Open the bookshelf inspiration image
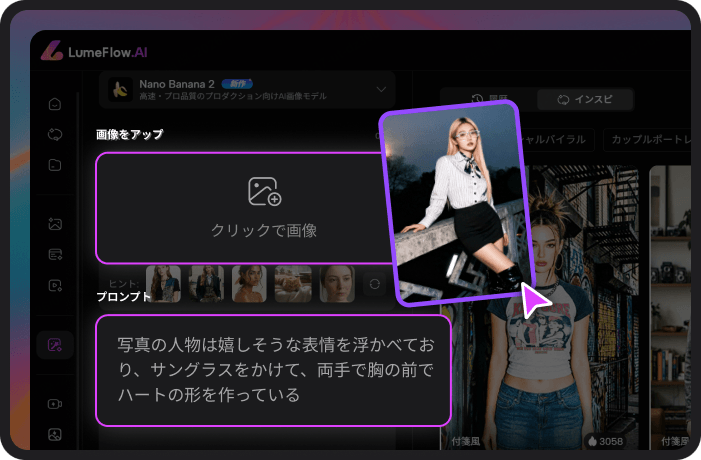 click(671, 308)
